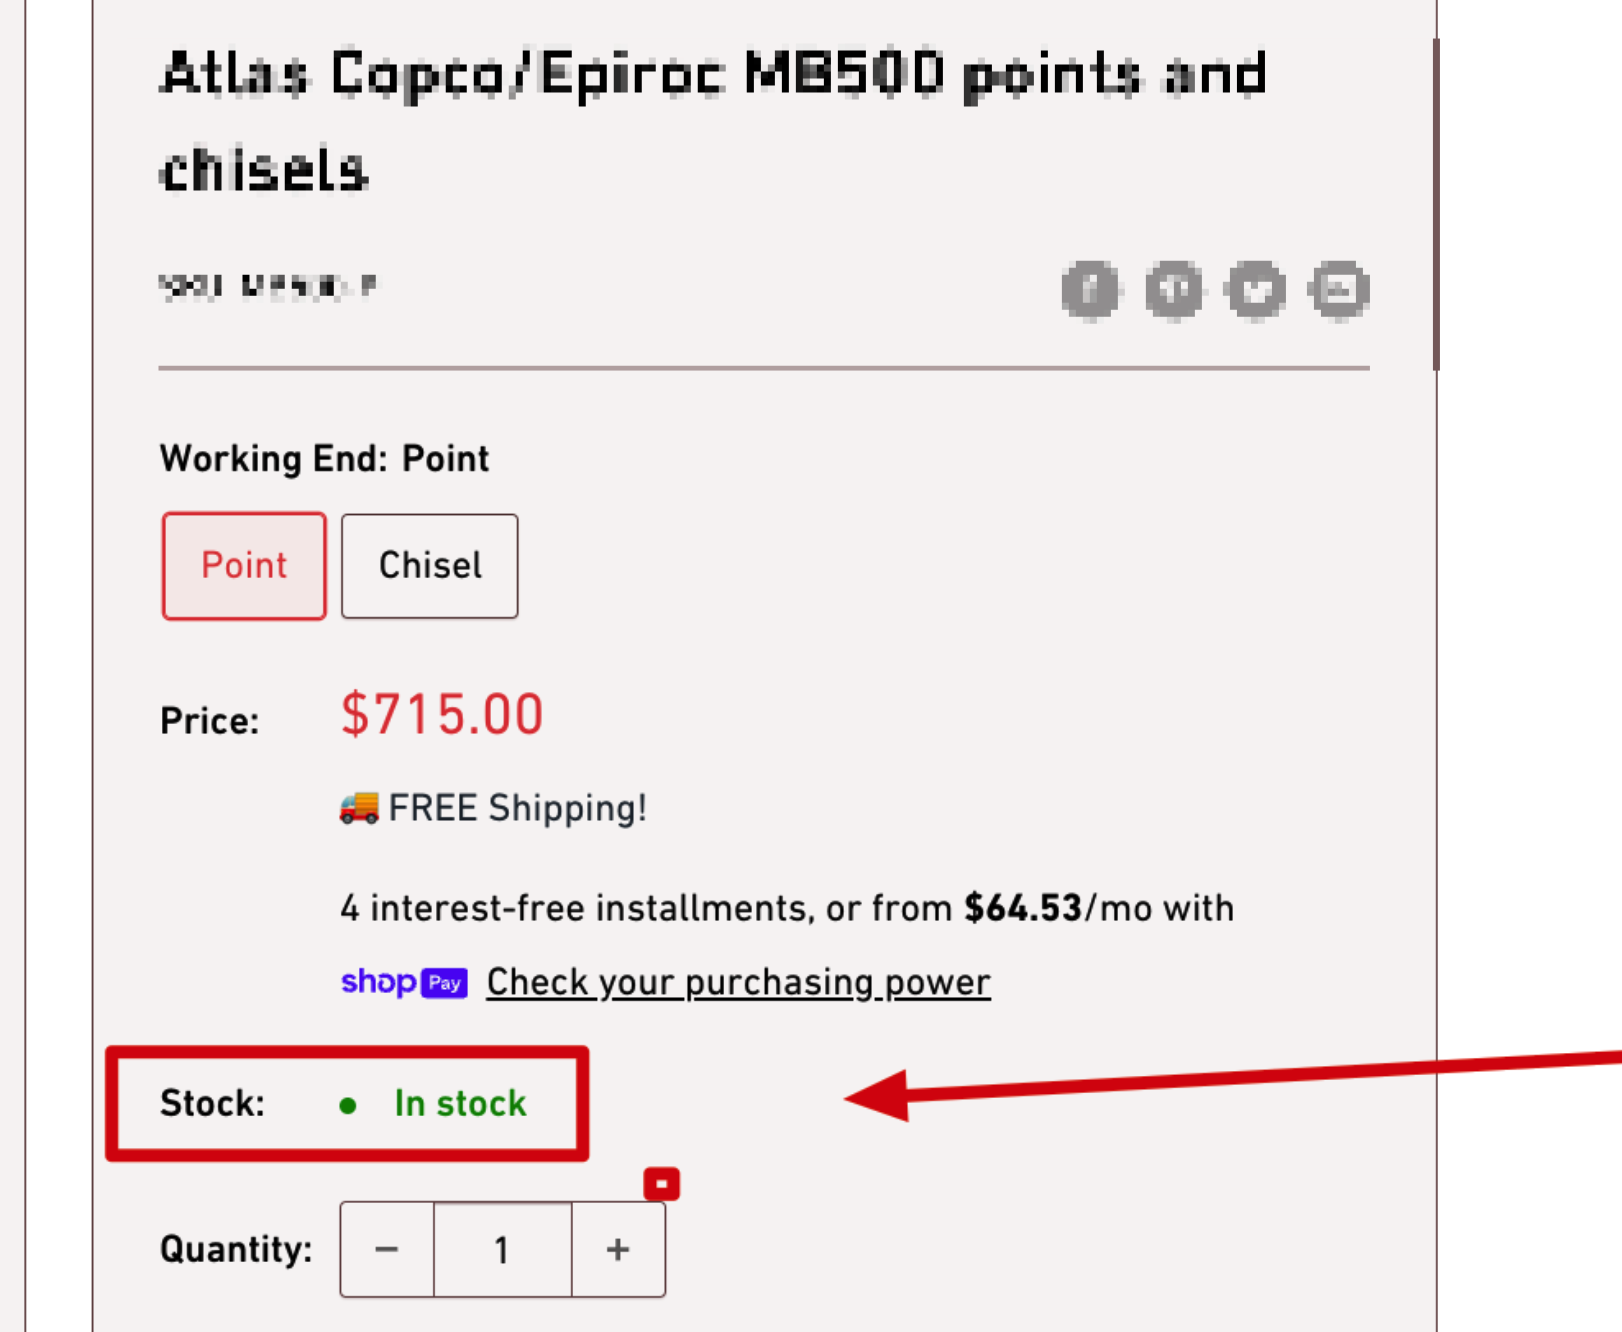This screenshot has width=1622, height=1332.
Task: Open Check your purchasing power link
Action: tap(738, 982)
